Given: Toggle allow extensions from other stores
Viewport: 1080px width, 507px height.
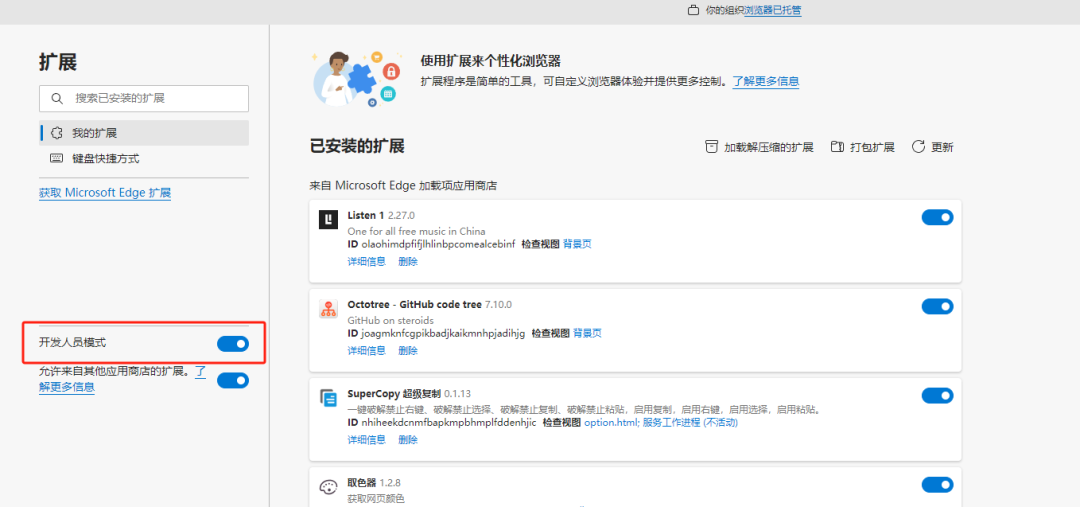Looking at the screenshot, I should click(x=233, y=380).
